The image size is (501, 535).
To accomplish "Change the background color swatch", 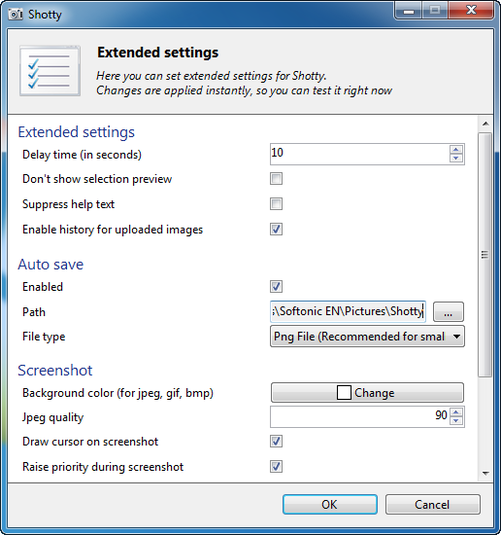I will point(367,393).
